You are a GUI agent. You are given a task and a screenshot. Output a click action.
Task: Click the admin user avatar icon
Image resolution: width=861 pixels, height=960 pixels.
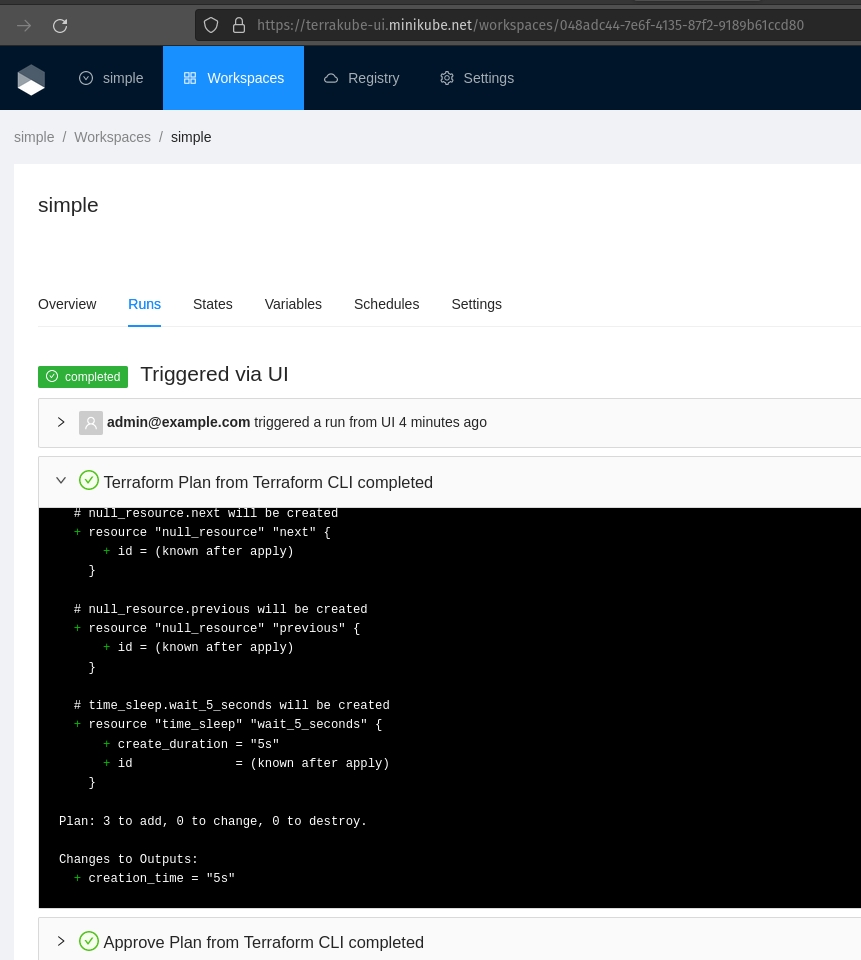pos(91,422)
